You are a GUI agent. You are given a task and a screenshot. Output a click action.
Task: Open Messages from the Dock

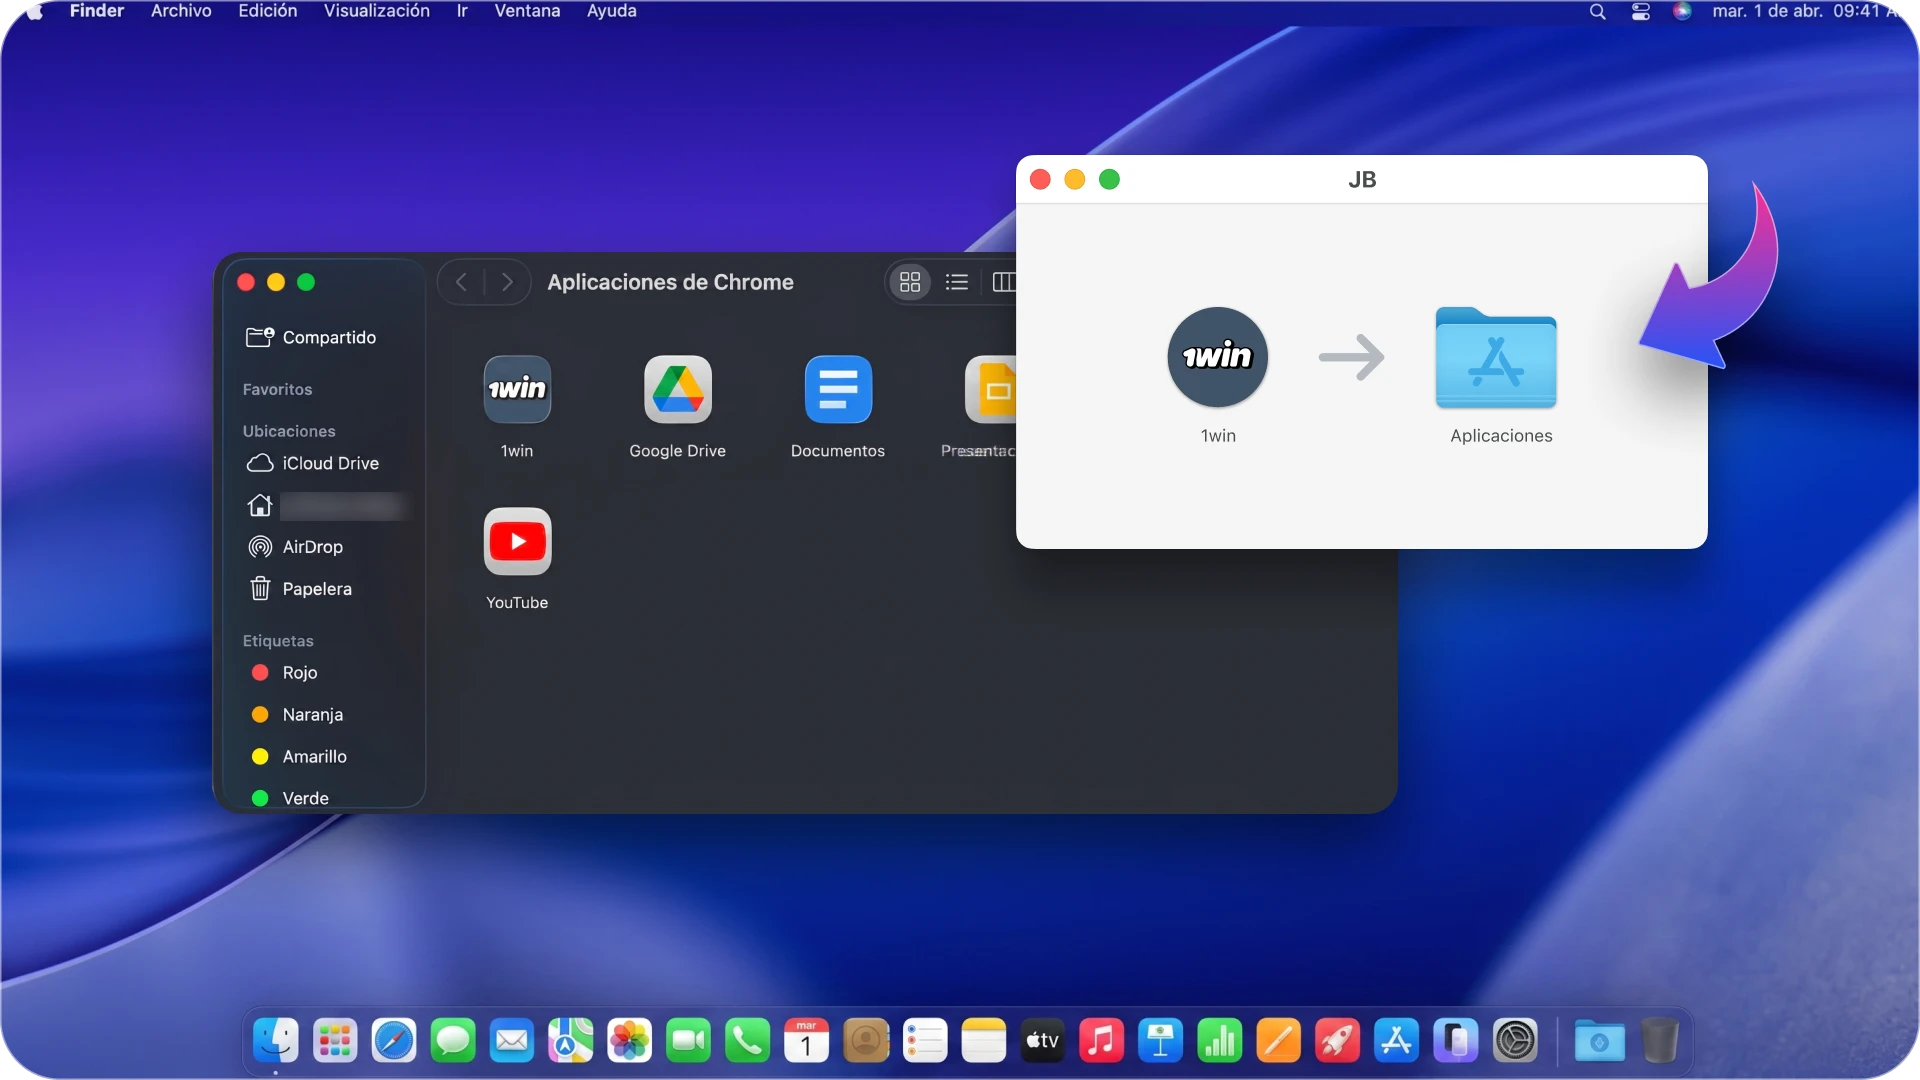pos(453,1041)
